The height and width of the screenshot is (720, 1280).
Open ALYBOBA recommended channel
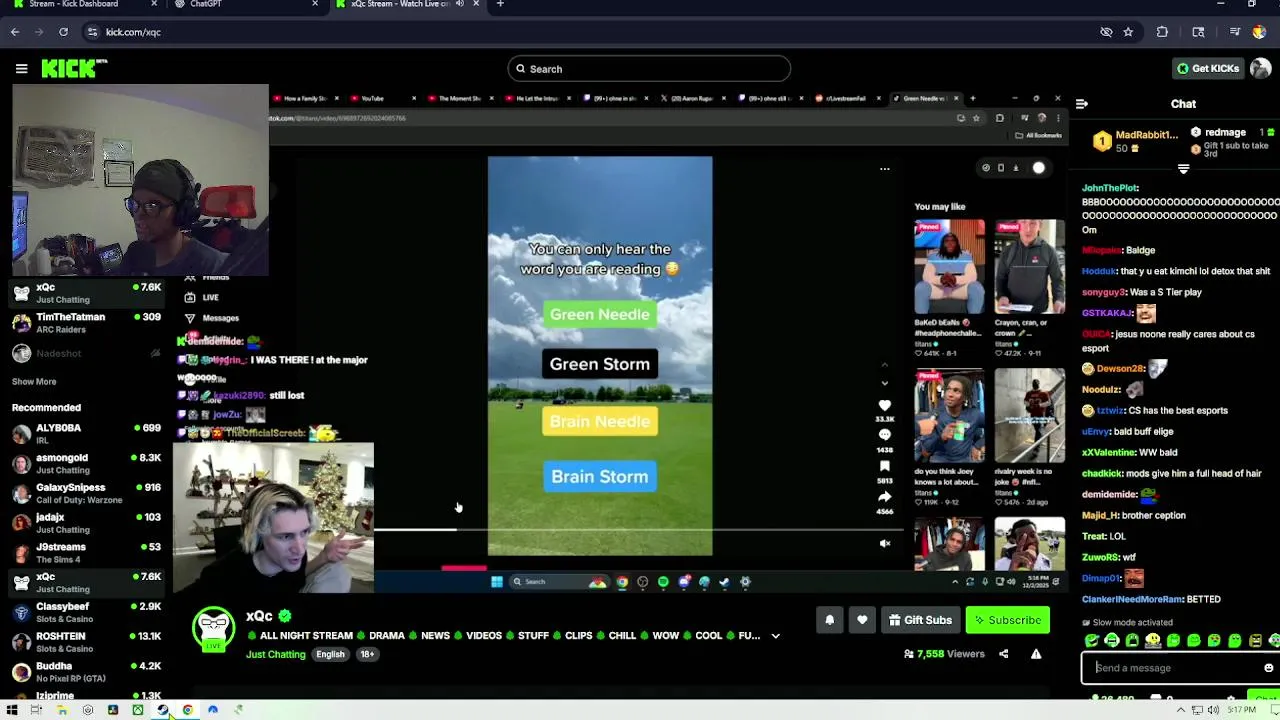point(85,434)
